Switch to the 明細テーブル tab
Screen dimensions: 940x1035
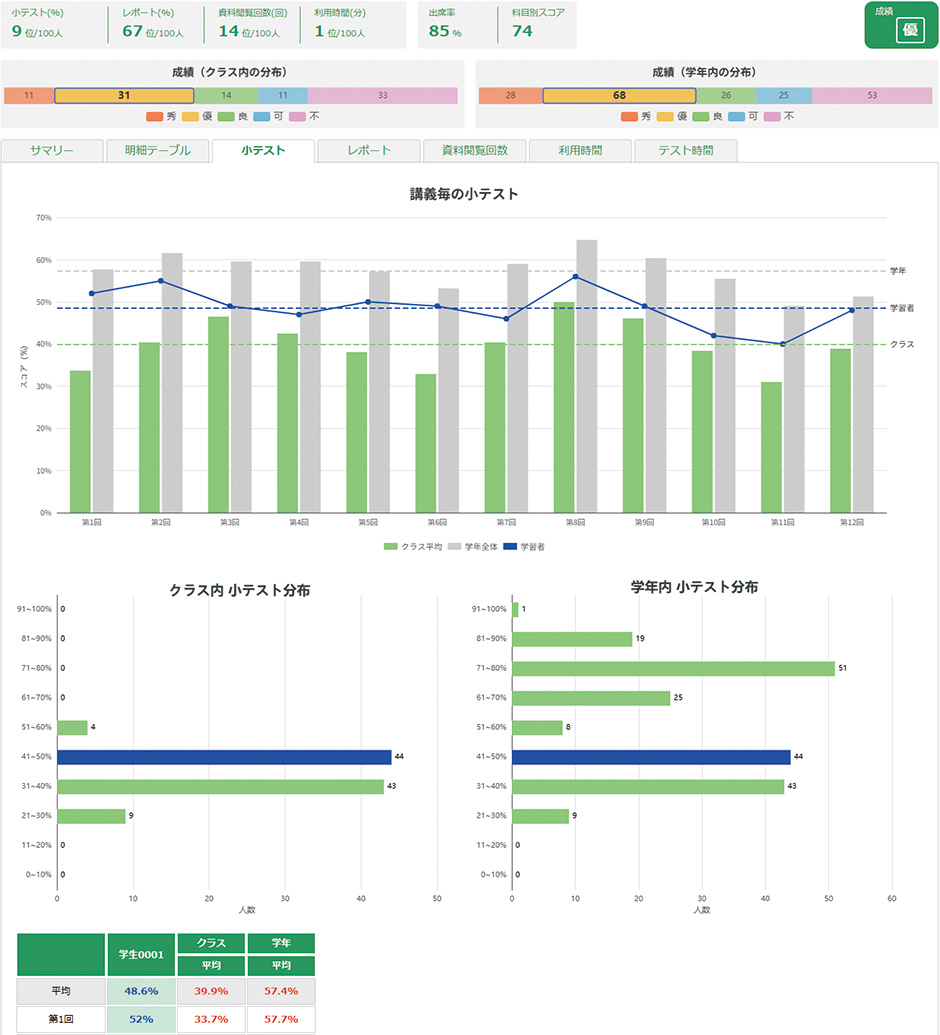[x=157, y=151]
